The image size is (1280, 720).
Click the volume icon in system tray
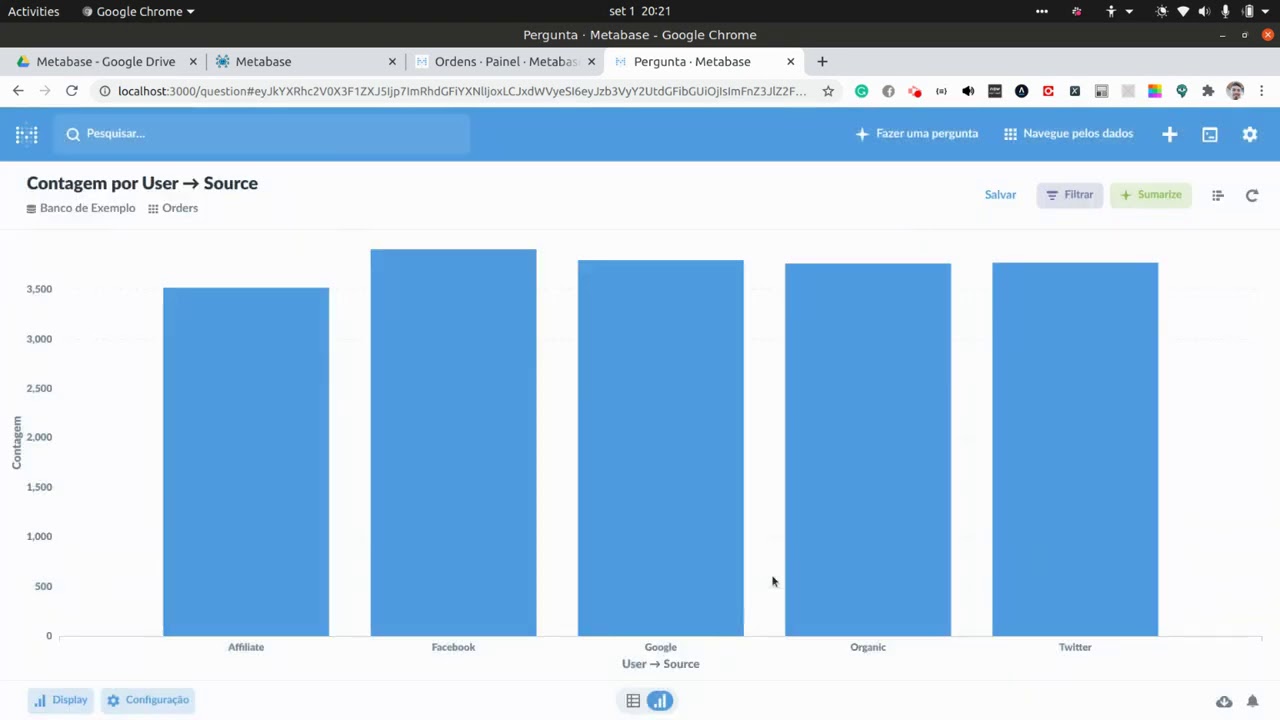pyautogui.click(x=1204, y=11)
